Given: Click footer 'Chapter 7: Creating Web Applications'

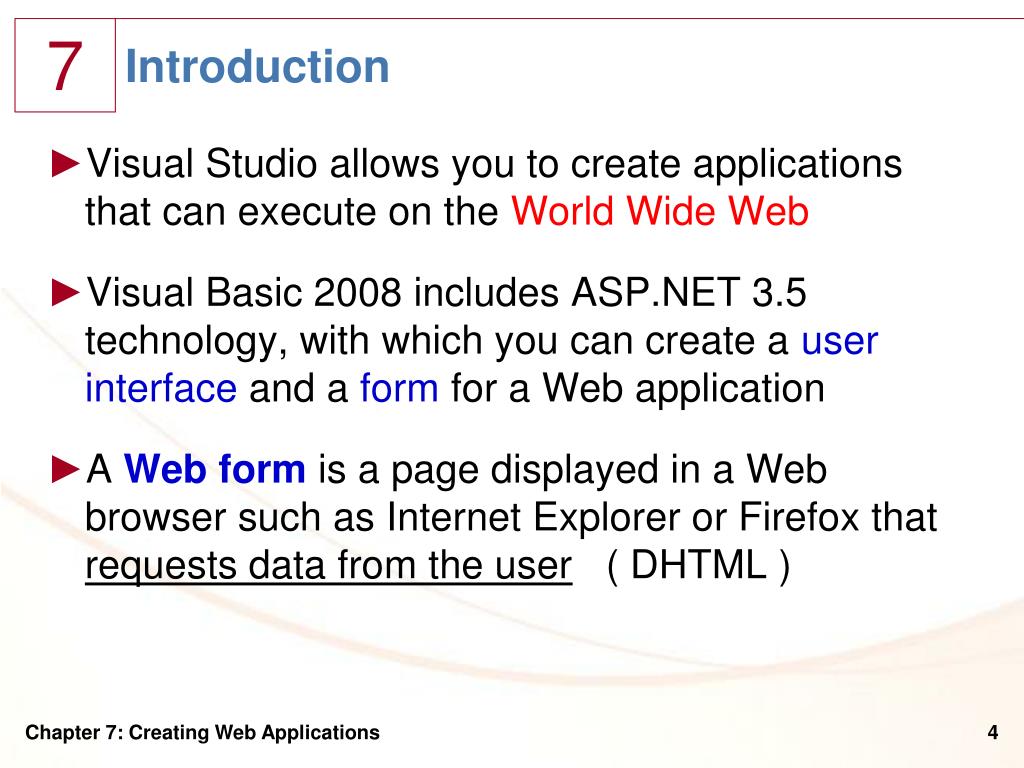Looking at the screenshot, I should 202,733.
